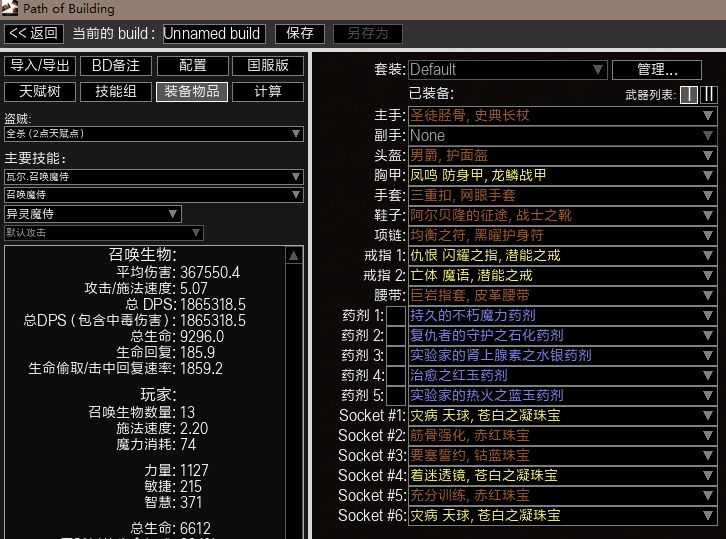
Task: Click the 管理... manage sets button
Action: tap(657, 70)
